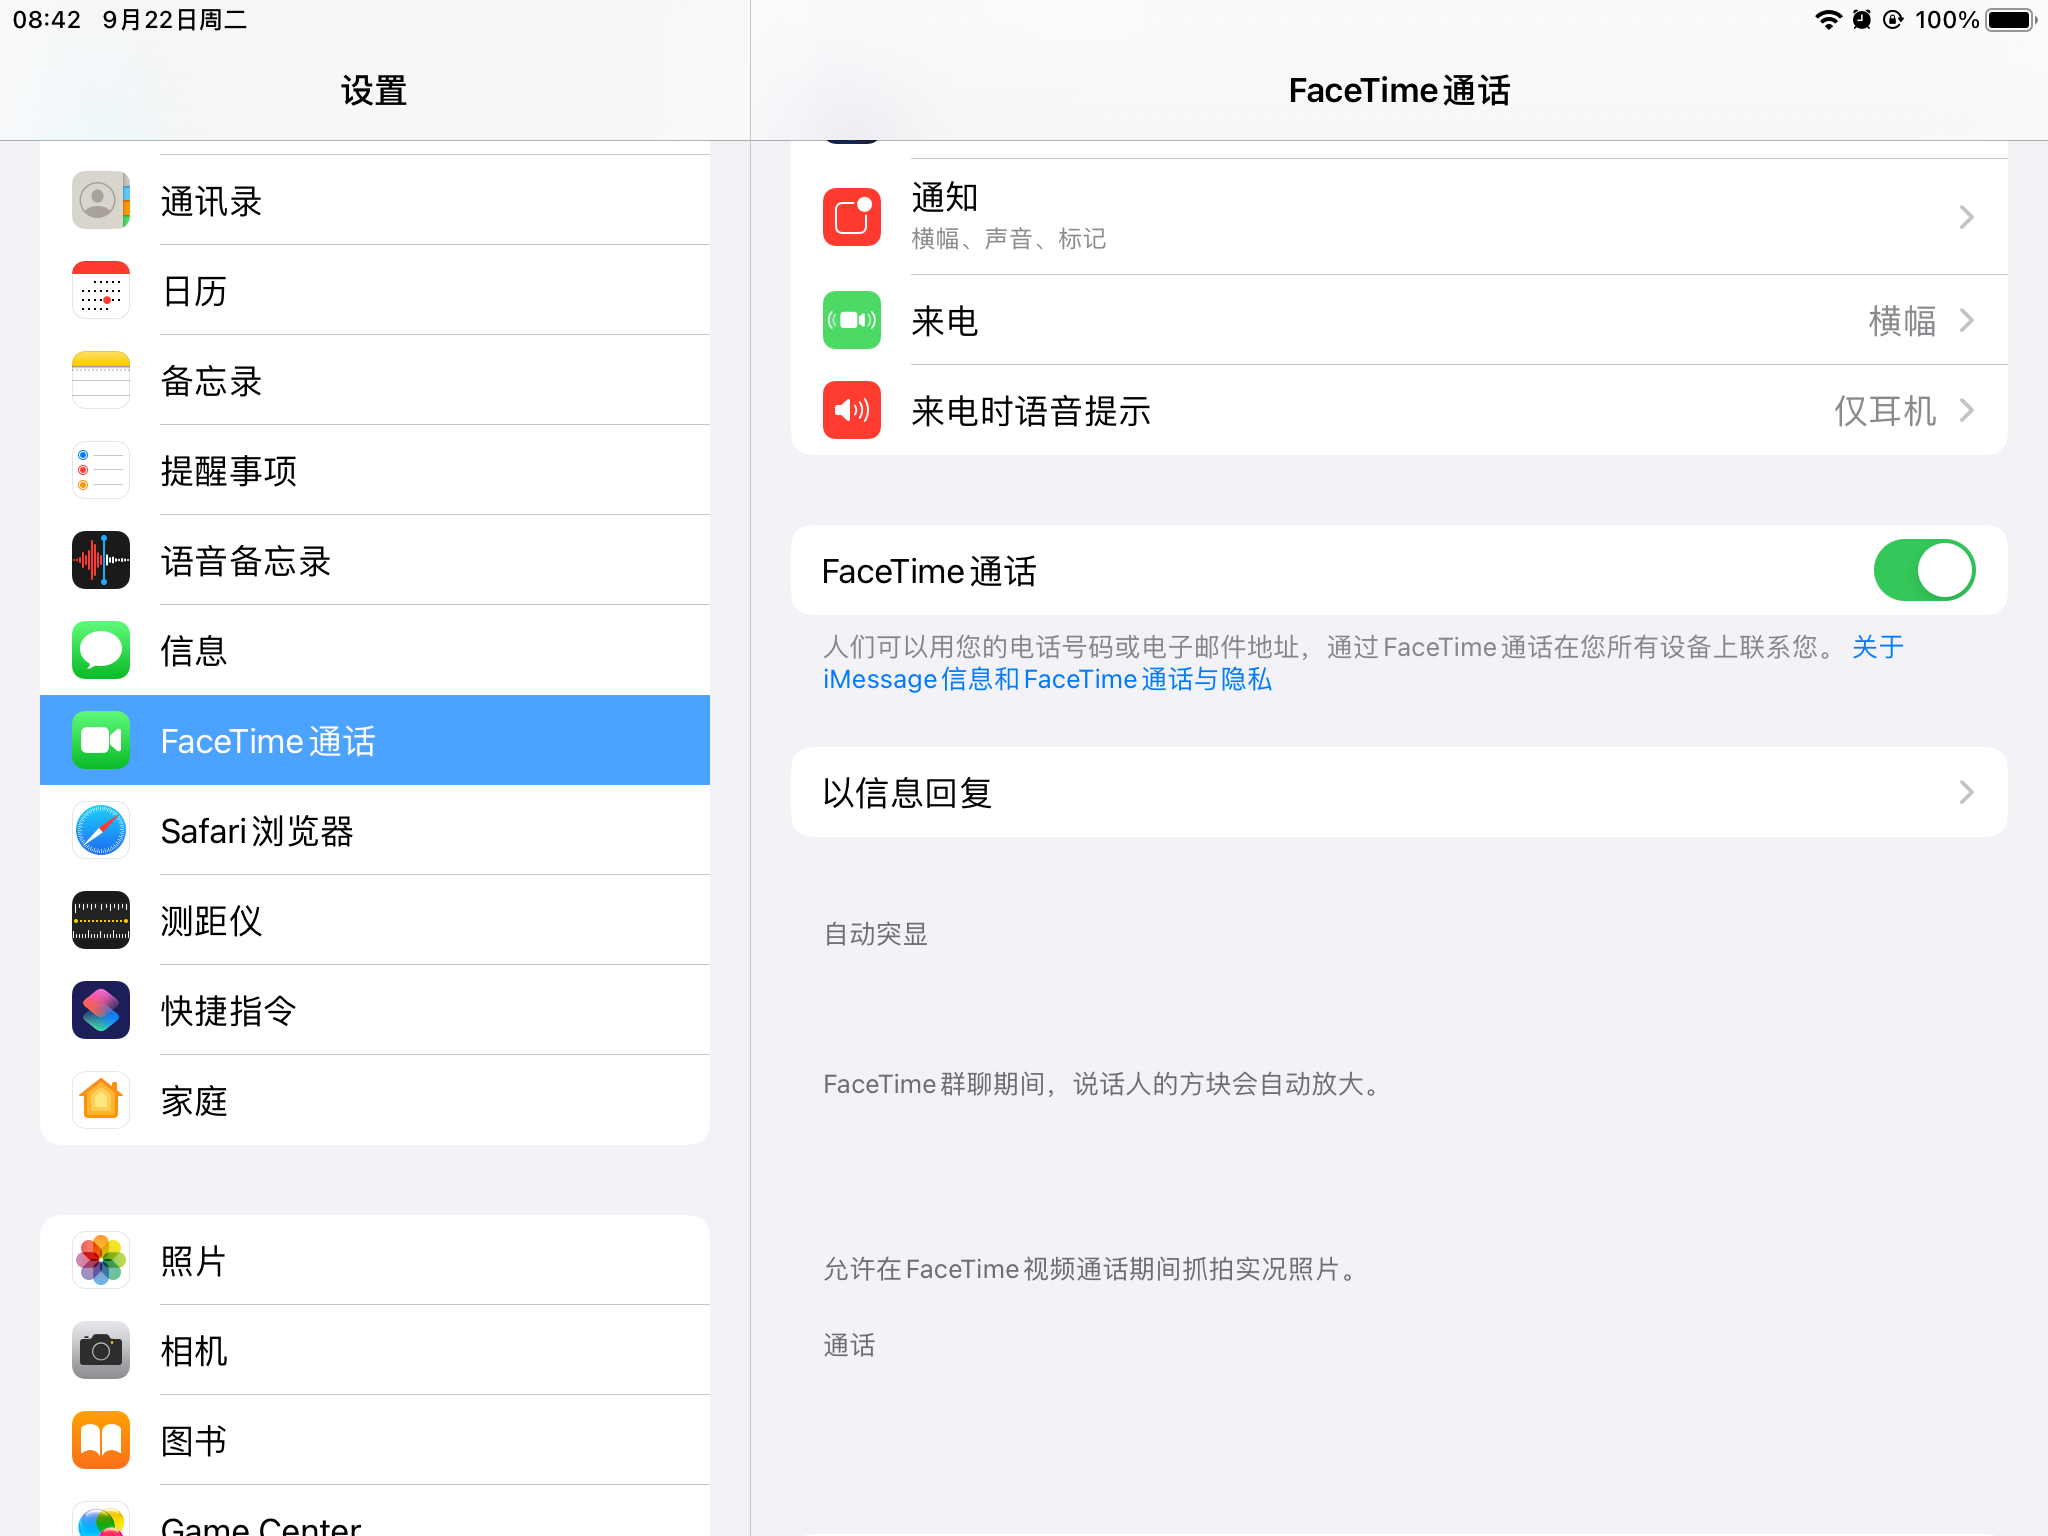
Task: Tap the Calendar (日历) icon
Action: click(101, 290)
